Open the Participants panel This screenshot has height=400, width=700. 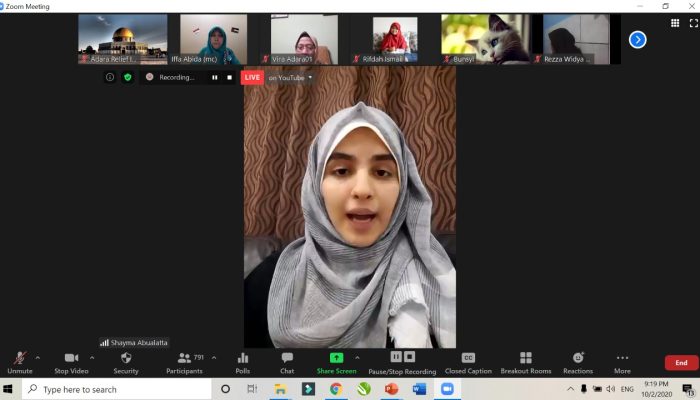pos(184,363)
